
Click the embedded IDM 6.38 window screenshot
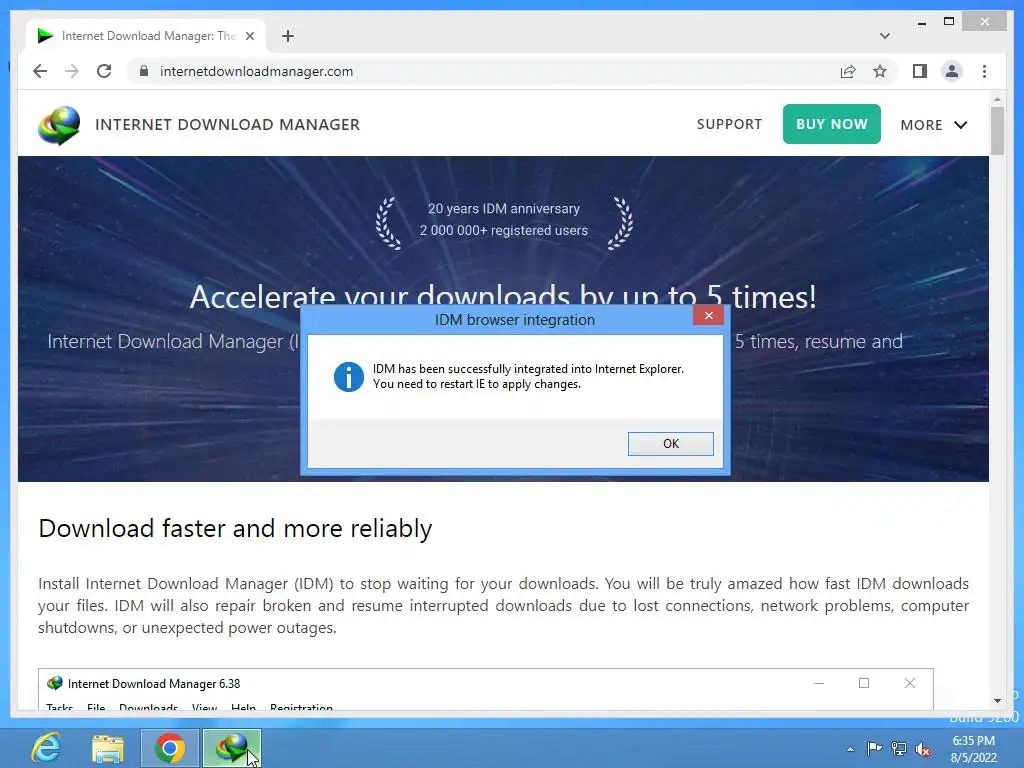coord(485,689)
